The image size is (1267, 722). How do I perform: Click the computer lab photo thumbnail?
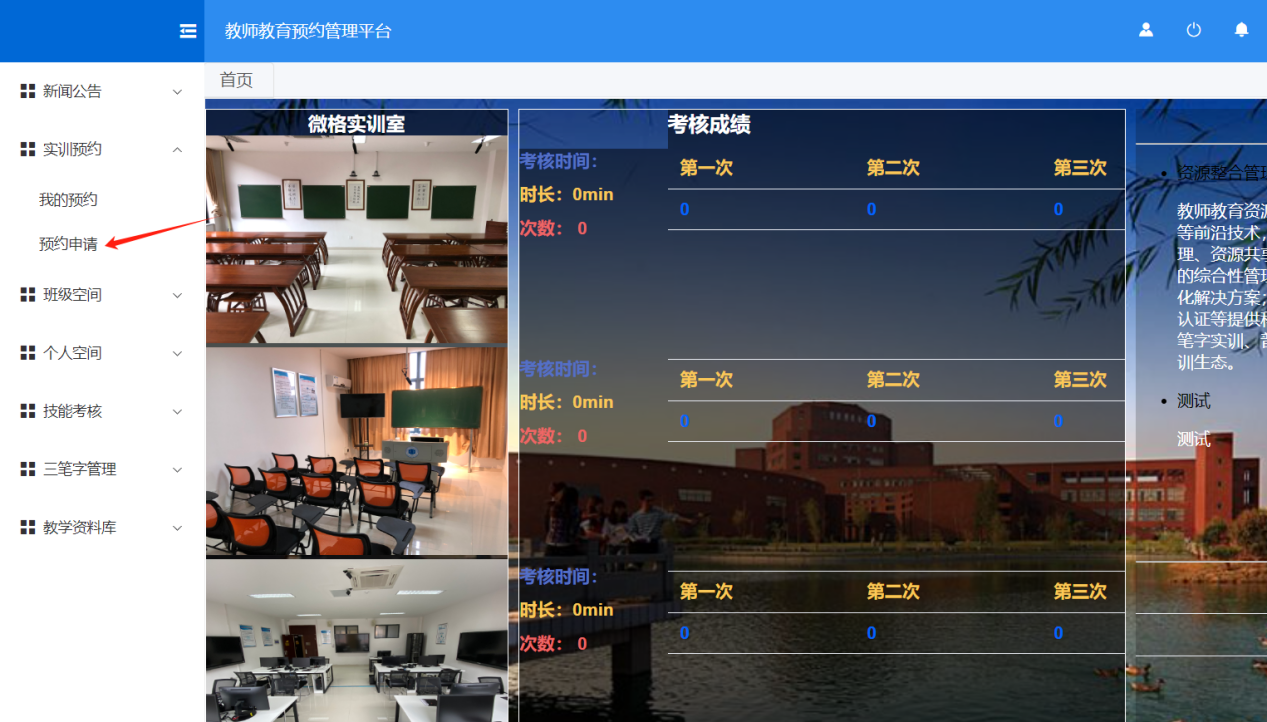pos(356,641)
